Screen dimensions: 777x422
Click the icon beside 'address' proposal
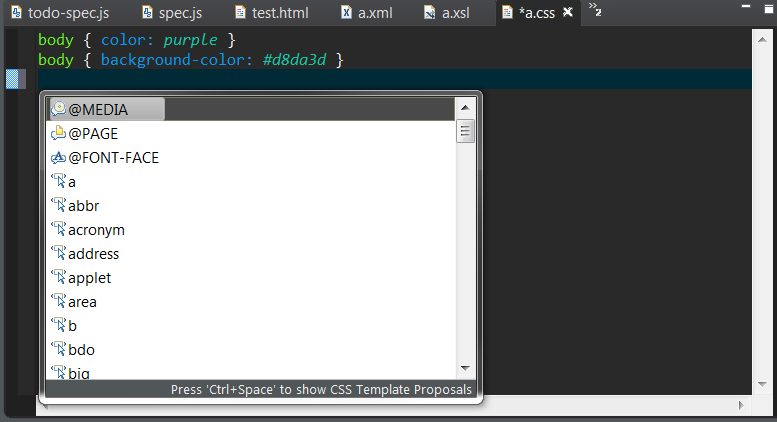point(58,253)
